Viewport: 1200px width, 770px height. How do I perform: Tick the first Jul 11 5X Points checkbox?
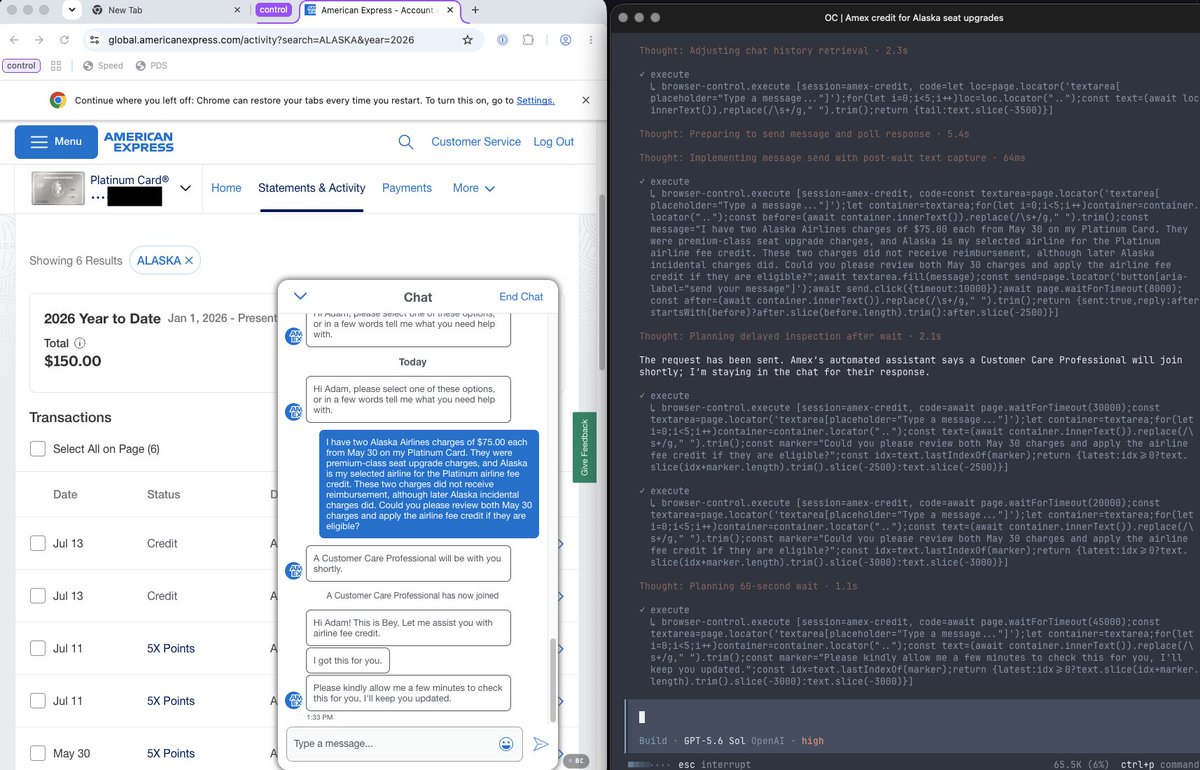[x=37, y=648]
